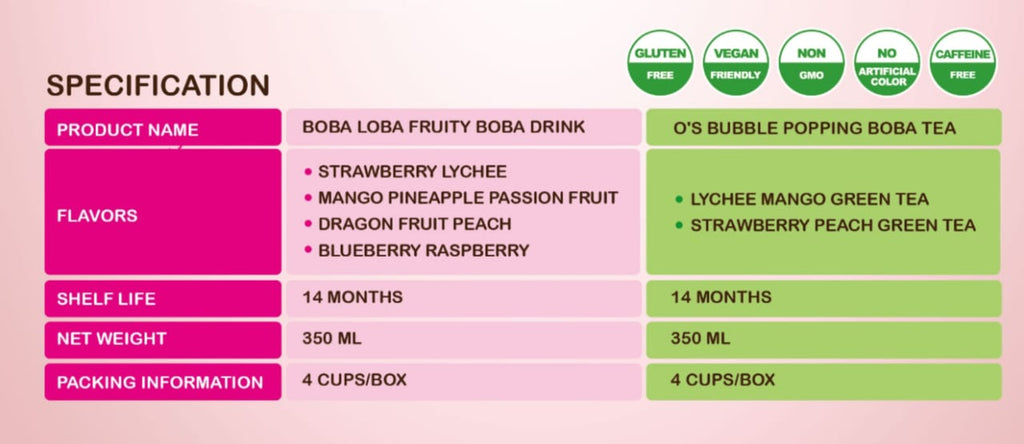Click the Gluten Free badge icon
This screenshot has height=444, width=1024.
click(x=658, y=63)
